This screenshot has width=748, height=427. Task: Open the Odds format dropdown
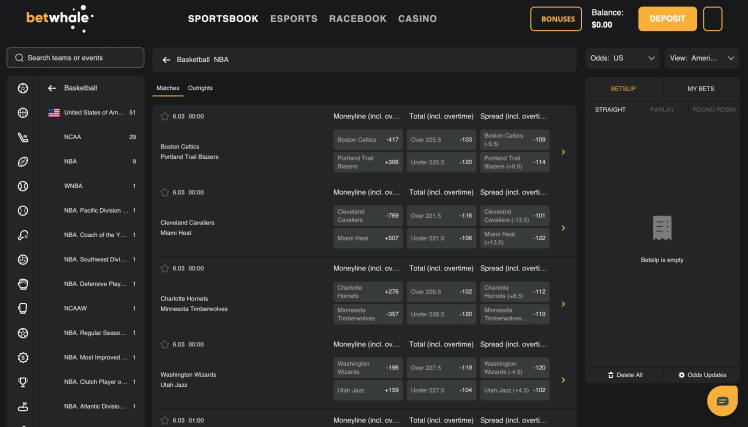[x=622, y=58]
